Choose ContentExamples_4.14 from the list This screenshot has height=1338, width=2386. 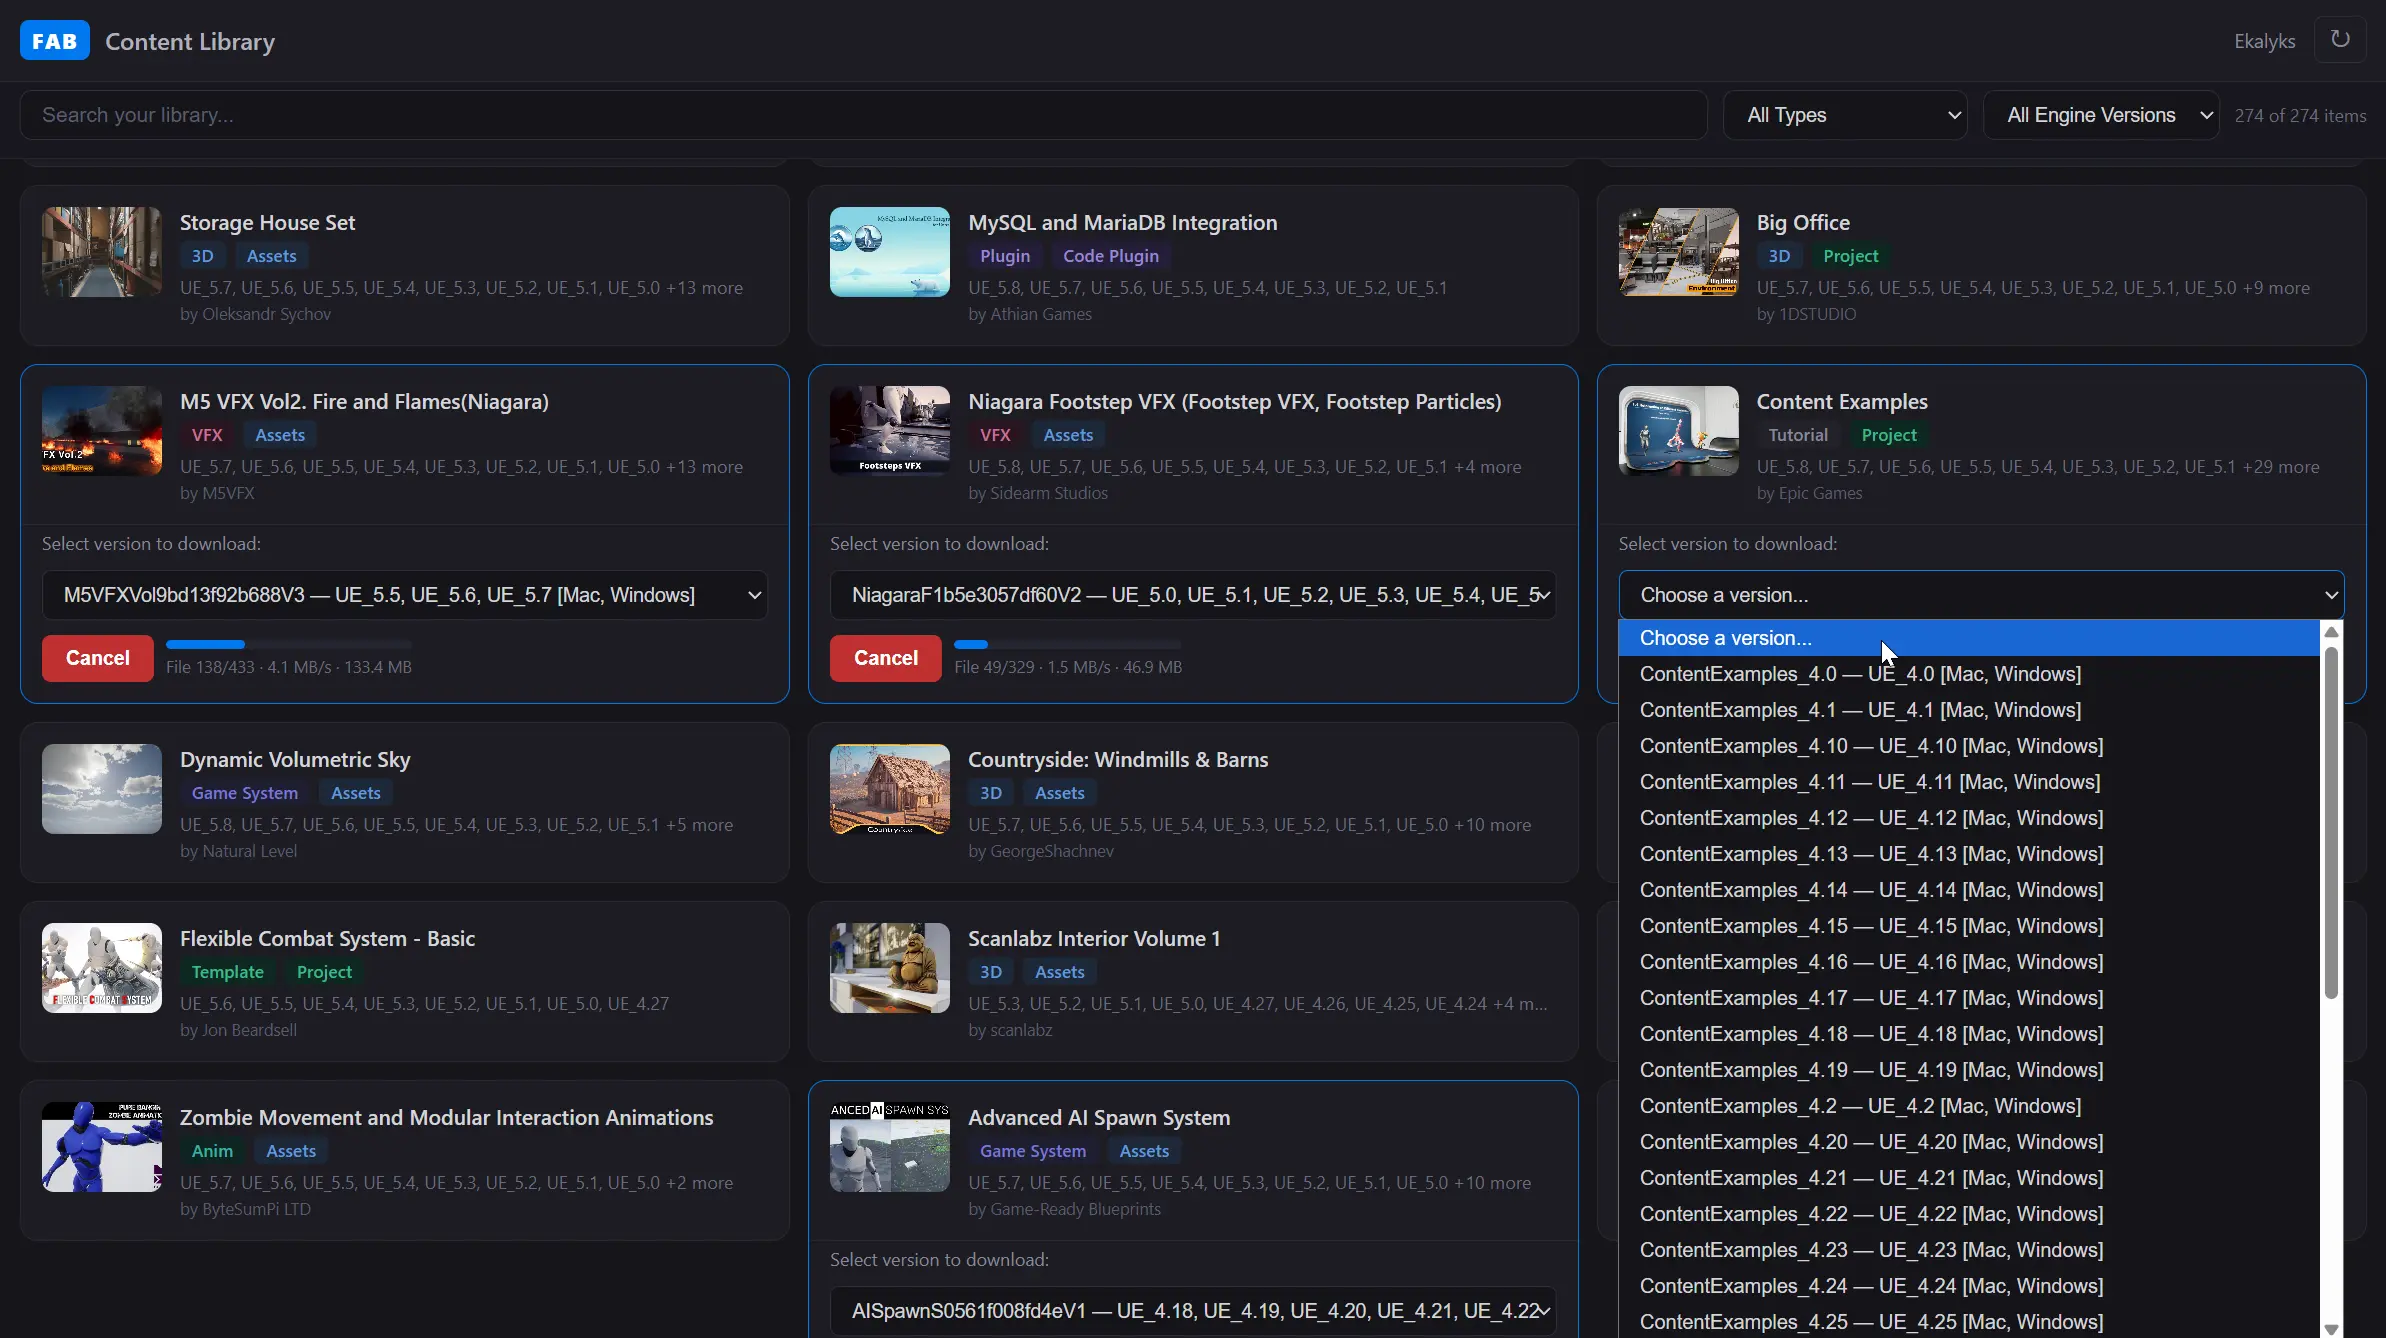click(1969, 890)
